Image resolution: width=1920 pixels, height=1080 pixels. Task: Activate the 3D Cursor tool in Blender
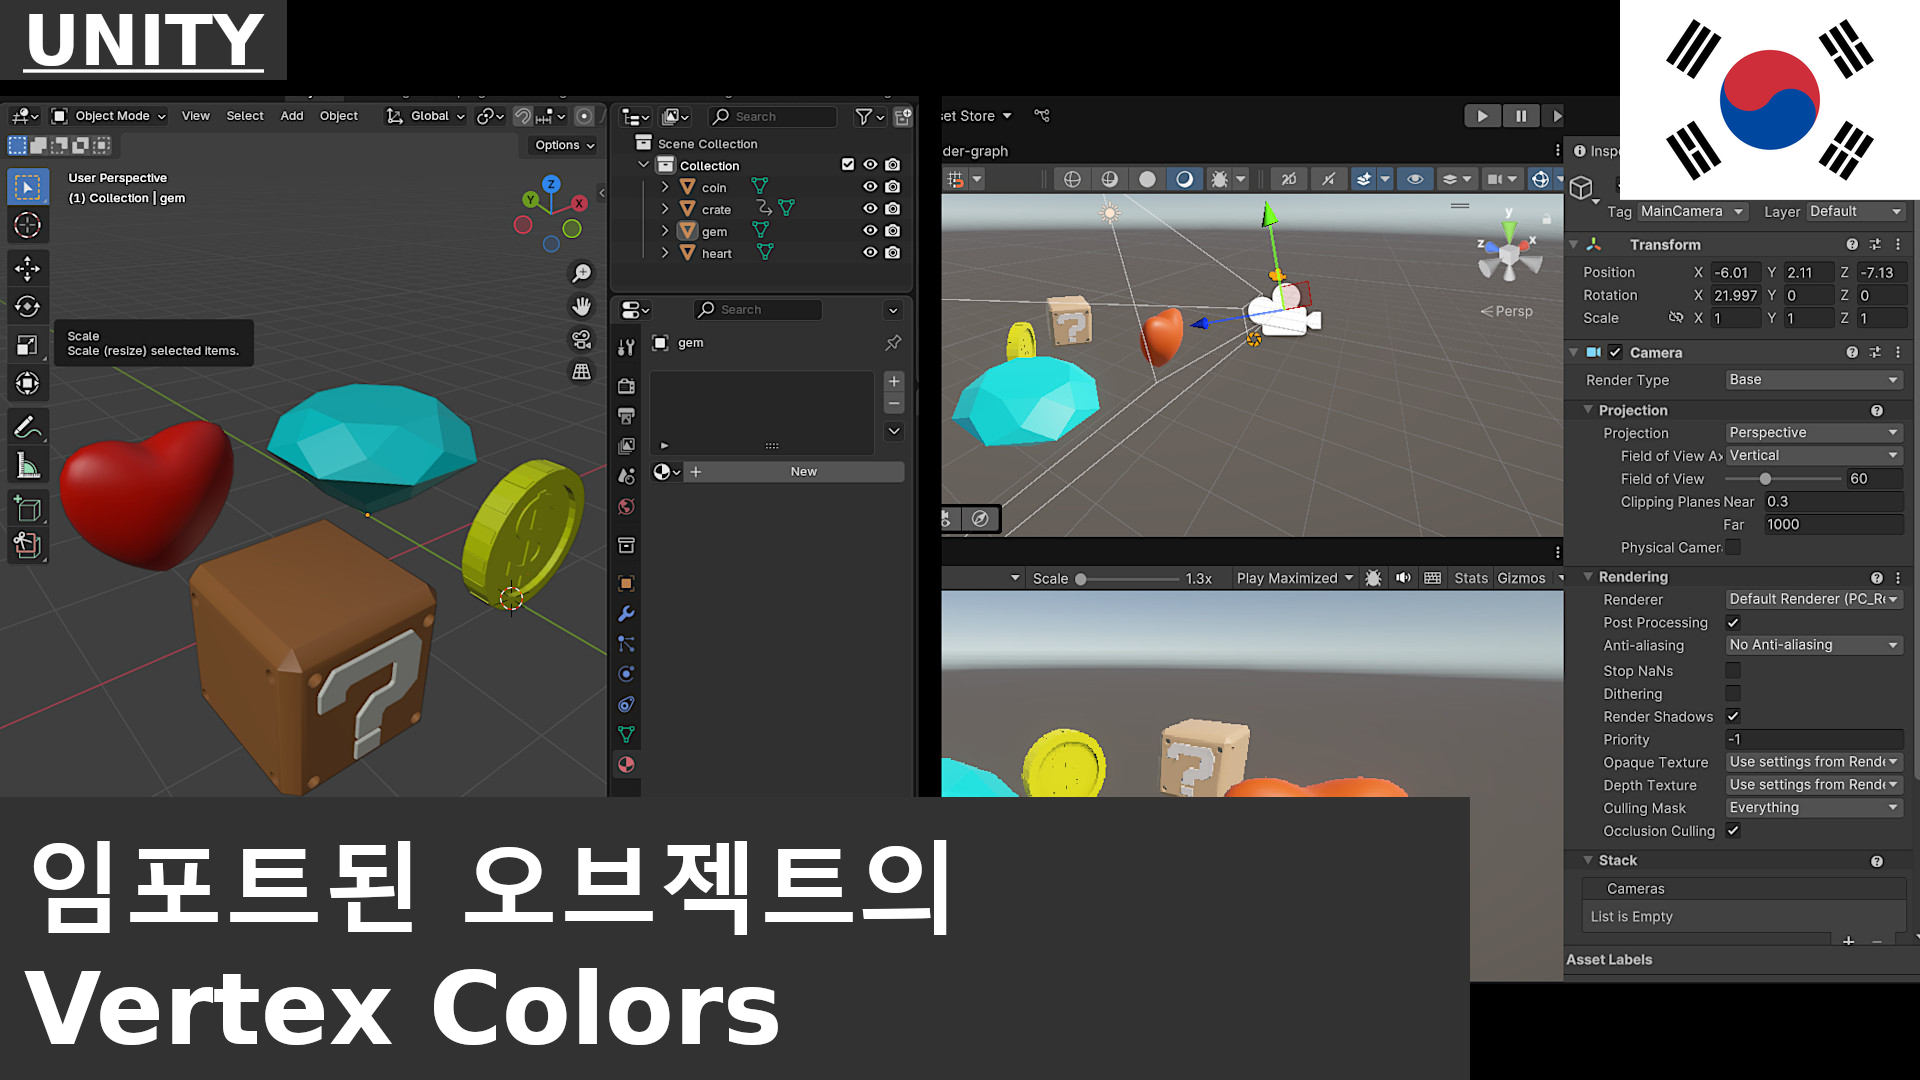27,225
